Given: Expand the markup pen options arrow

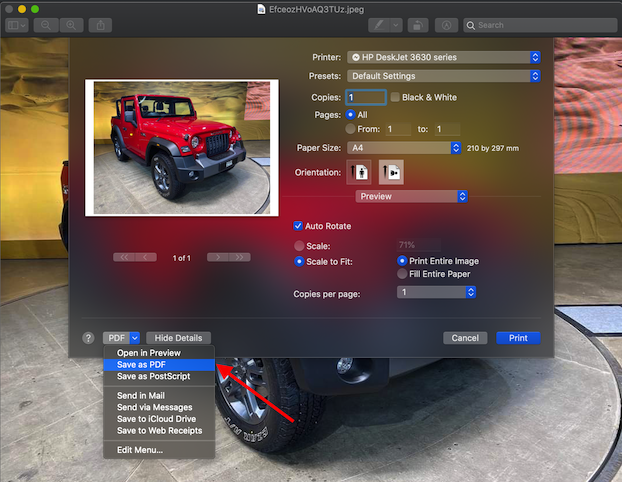Looking at the screenshot, I should (396, 25).
